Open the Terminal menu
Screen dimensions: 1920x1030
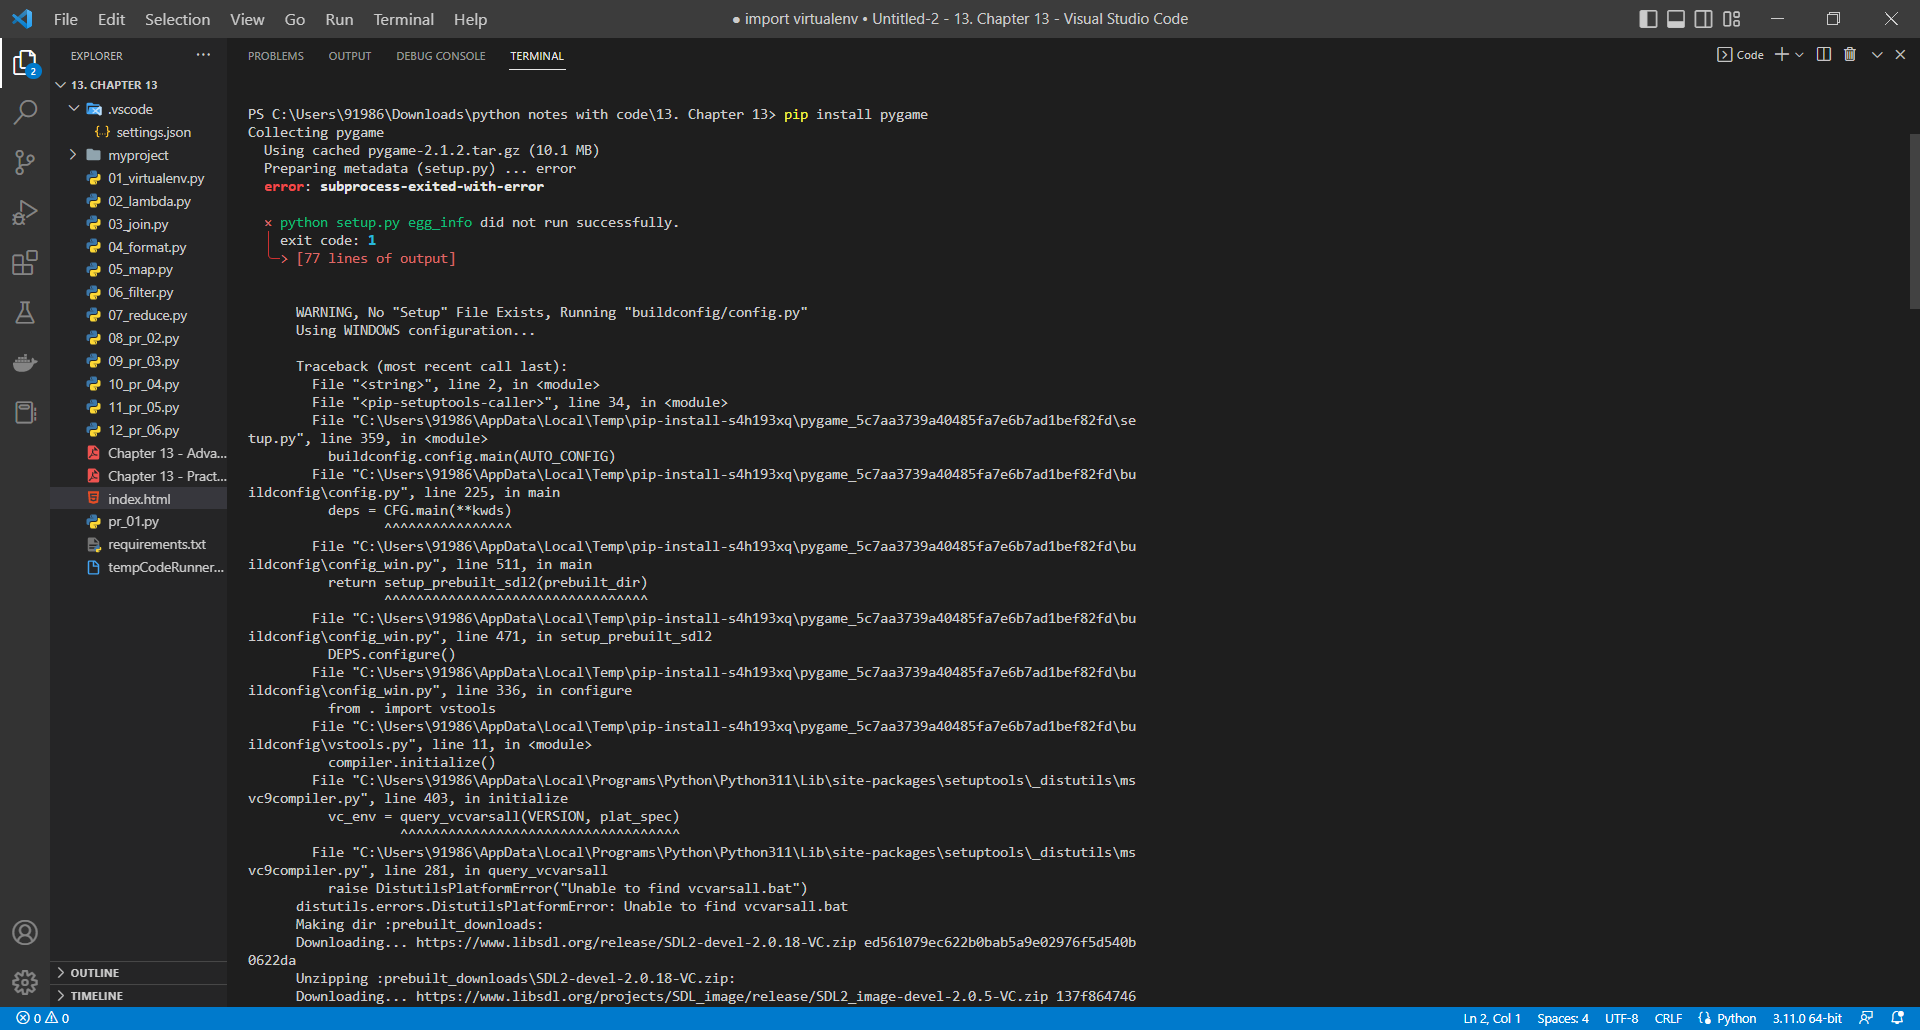pos(402,19)
